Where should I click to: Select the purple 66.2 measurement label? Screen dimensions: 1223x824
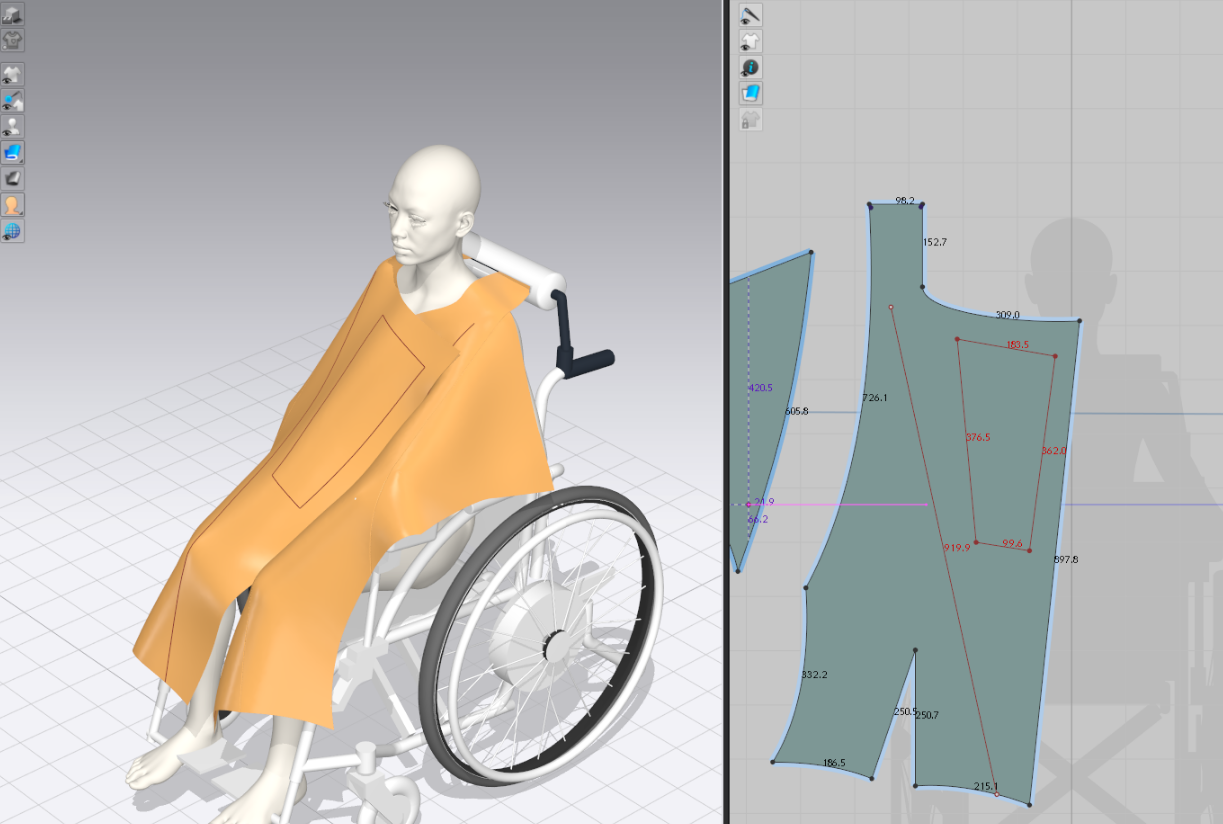[758, 519]
